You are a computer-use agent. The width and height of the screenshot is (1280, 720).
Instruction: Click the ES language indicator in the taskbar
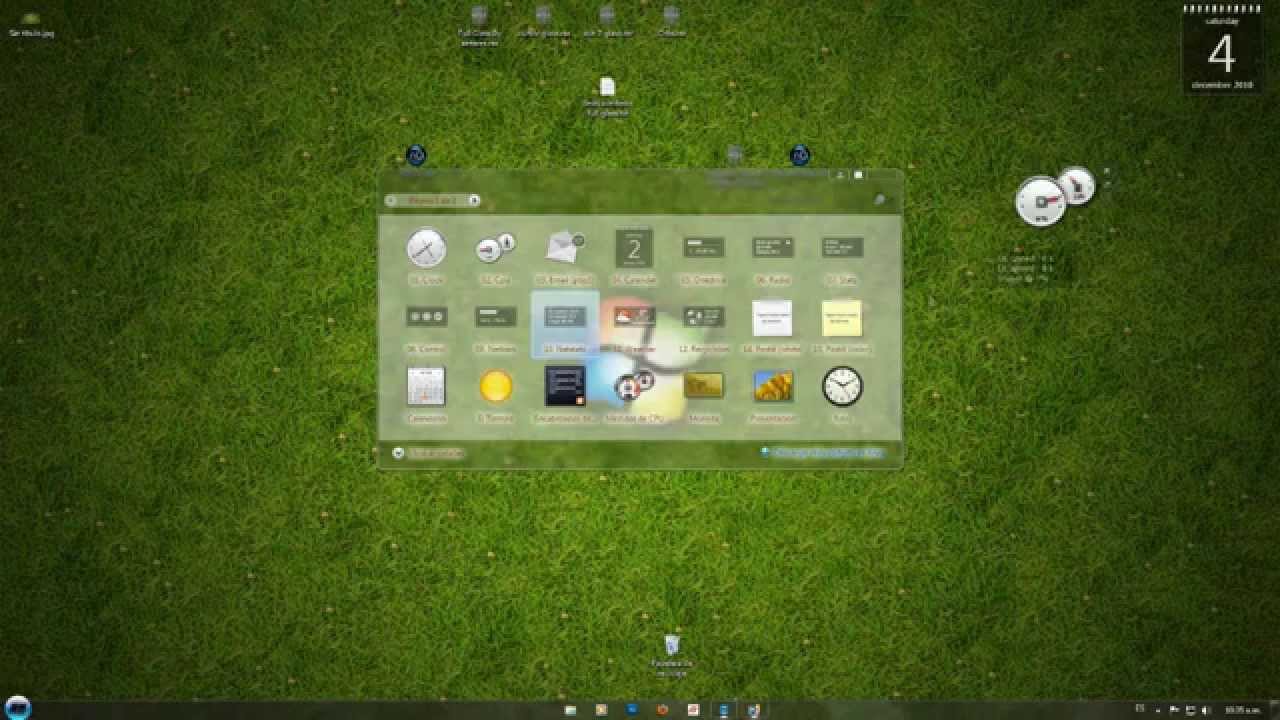1140,708
